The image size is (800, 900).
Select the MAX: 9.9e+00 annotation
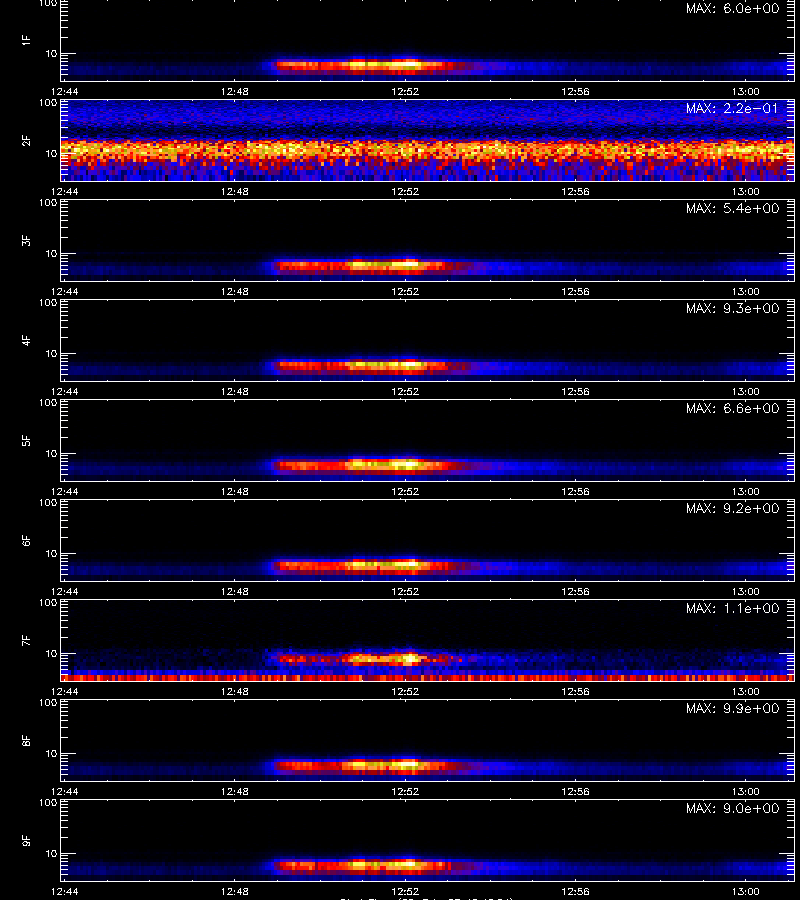[x=732, y=708]
